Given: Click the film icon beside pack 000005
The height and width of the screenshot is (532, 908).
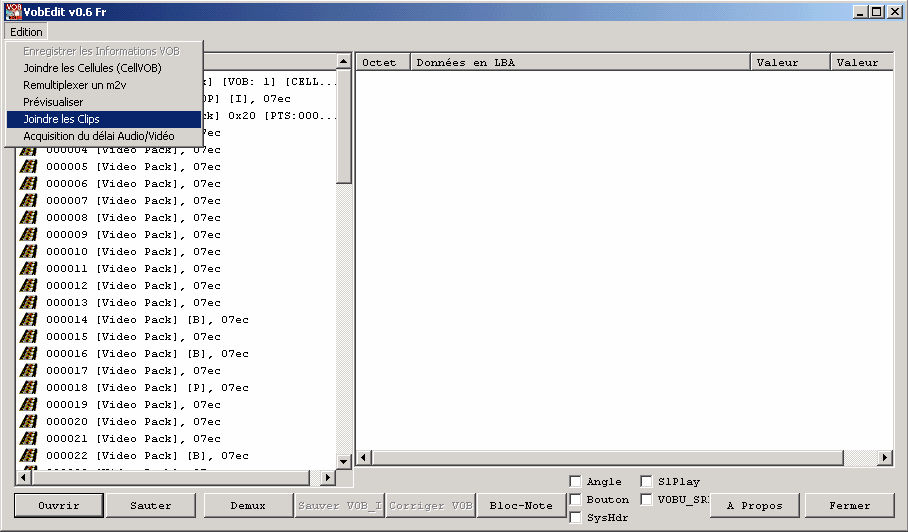Looking at the screenshot, I should (29, 167).
